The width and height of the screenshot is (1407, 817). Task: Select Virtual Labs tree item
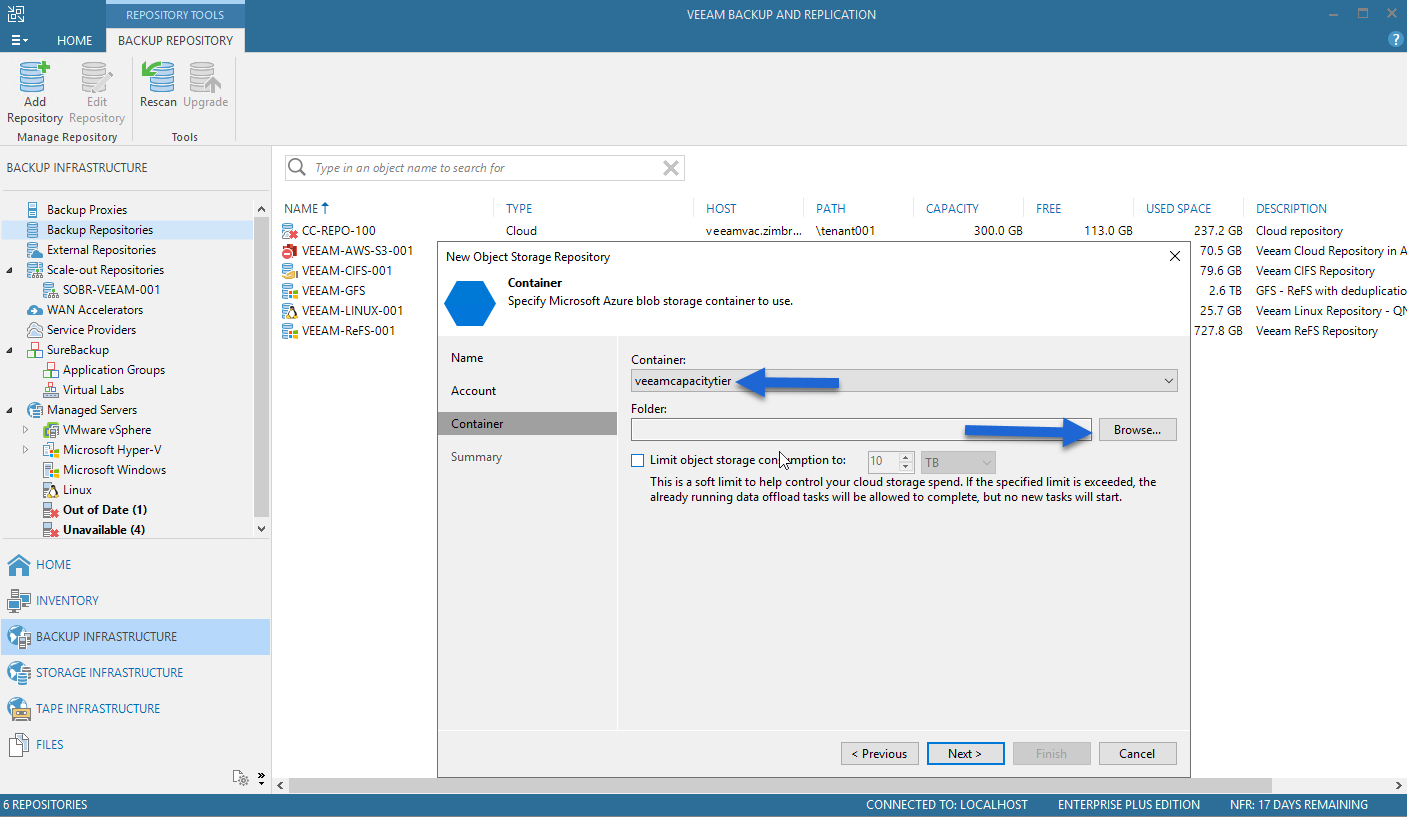point(94,390)
